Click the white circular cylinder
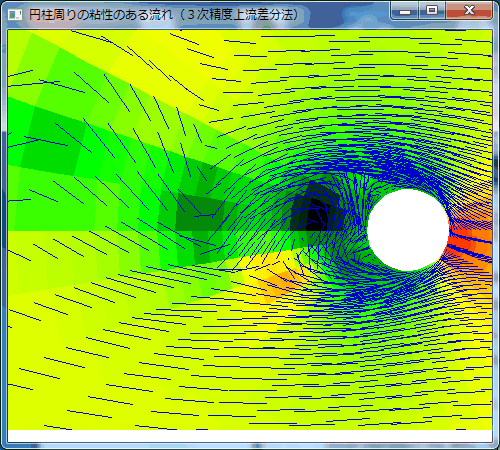Screen dimensions: 500x450 click(408, 230)
